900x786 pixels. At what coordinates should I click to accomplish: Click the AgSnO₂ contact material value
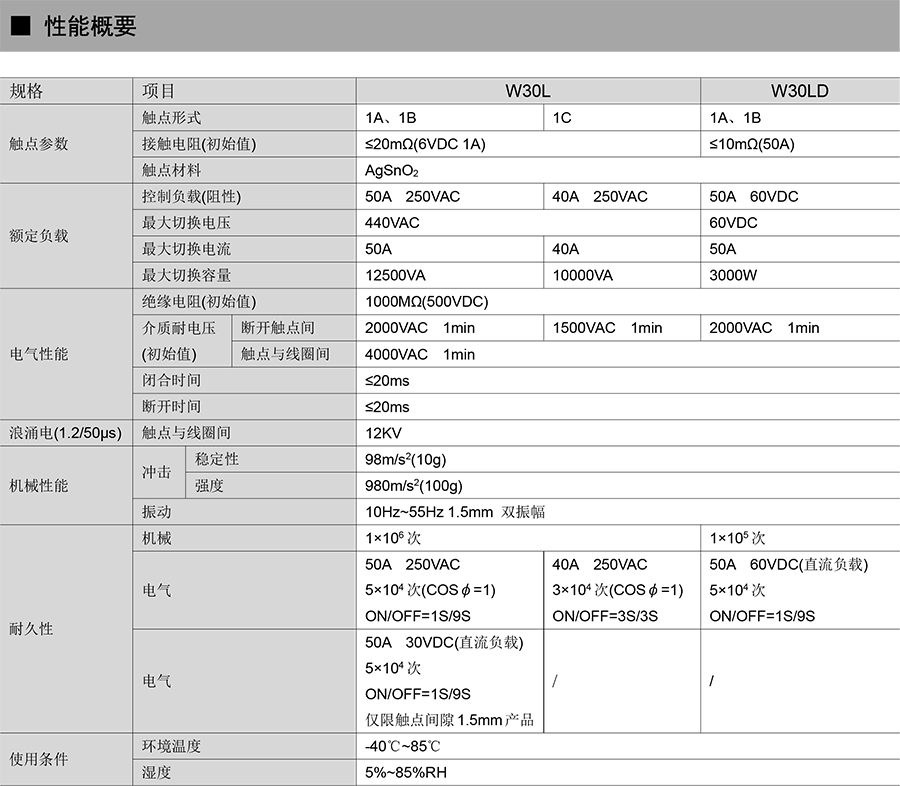(392, 171)
